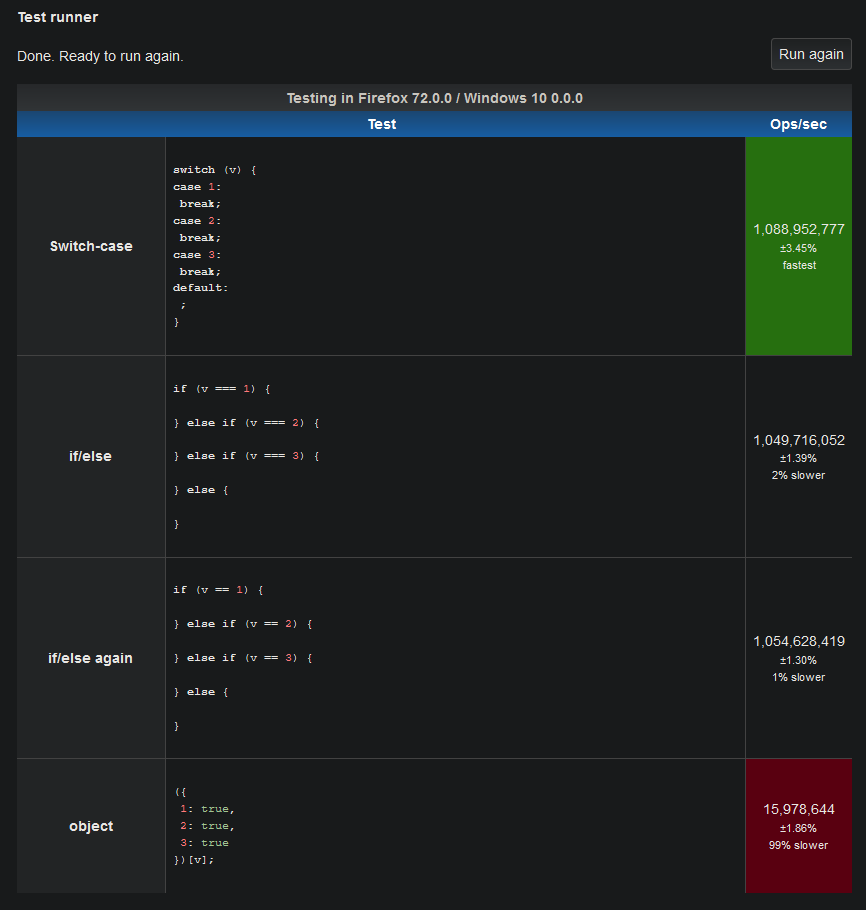Click the '2% slower' label

(798, 475)
